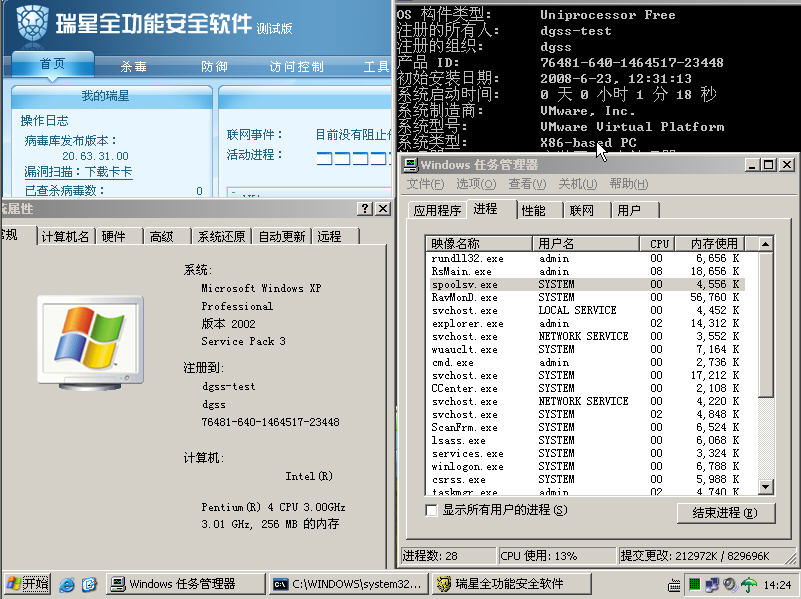This screenshot has height=599, width=801.
Task: Select the winlogon.exe process row
Action: (x=585, y=466)
